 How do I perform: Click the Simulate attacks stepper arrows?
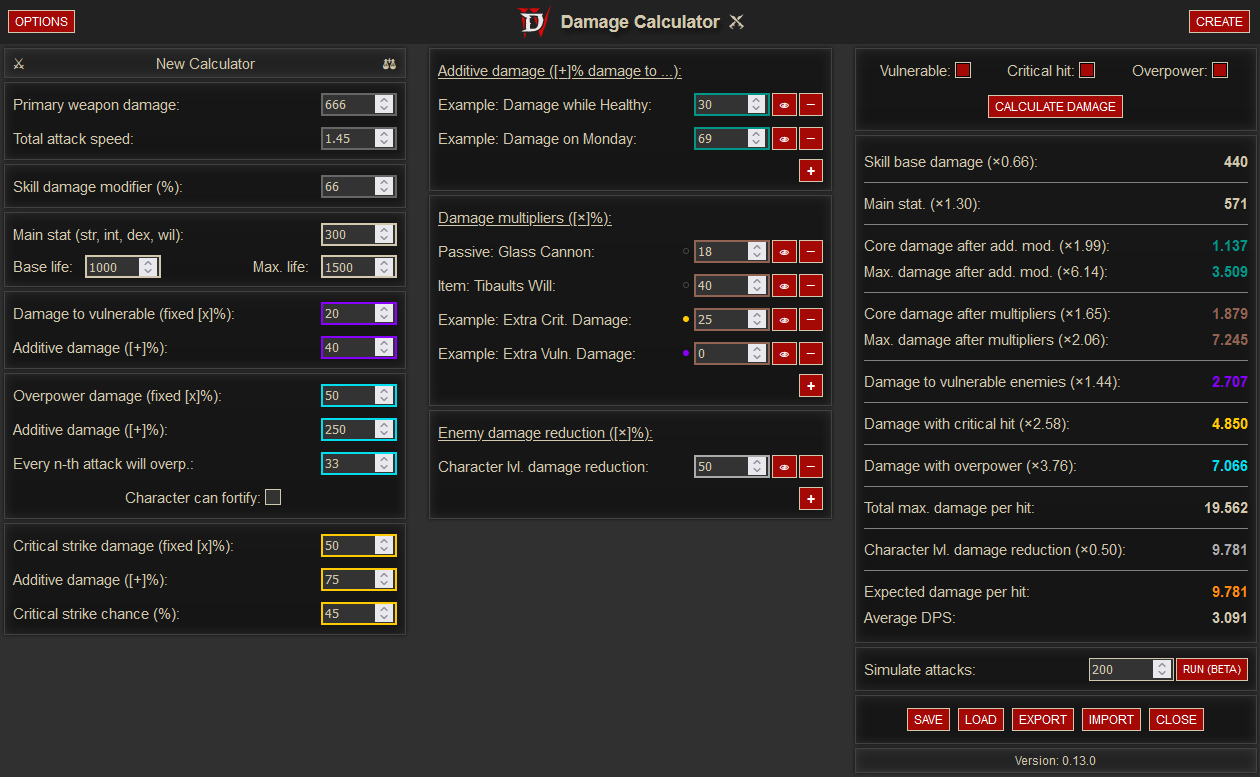click(1161, 669)
